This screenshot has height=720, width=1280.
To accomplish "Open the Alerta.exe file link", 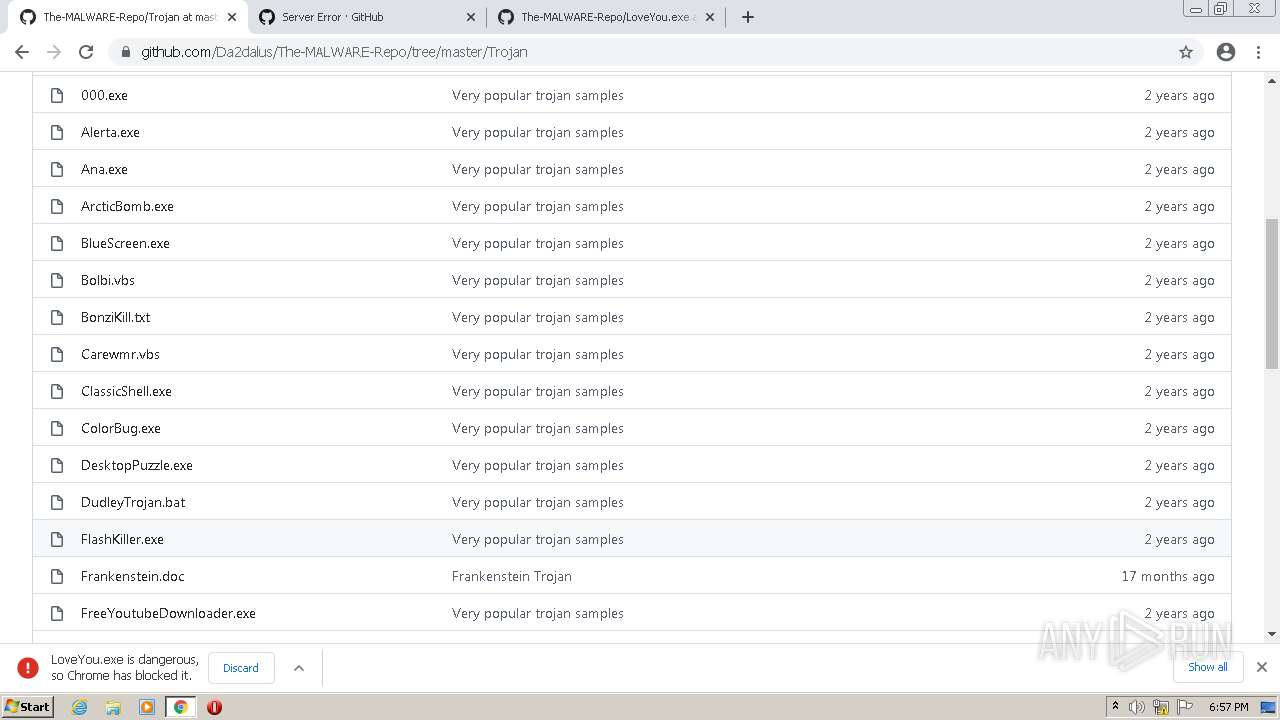I will click(x=110, y=132).
